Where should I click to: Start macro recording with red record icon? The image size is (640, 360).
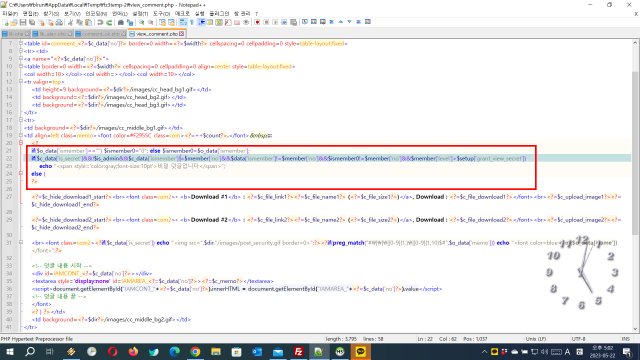[x=257, y=22]
